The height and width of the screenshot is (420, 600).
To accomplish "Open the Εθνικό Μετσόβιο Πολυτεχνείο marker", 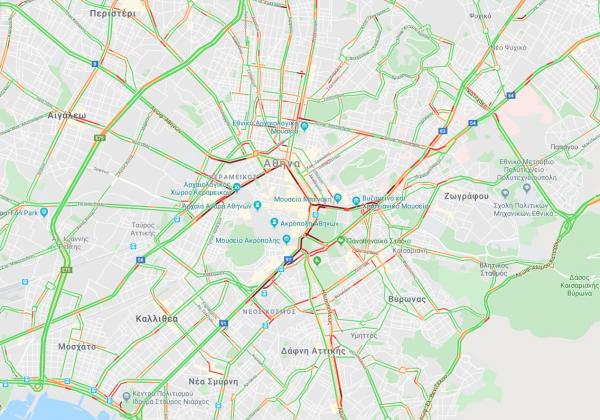I will 527,188.
